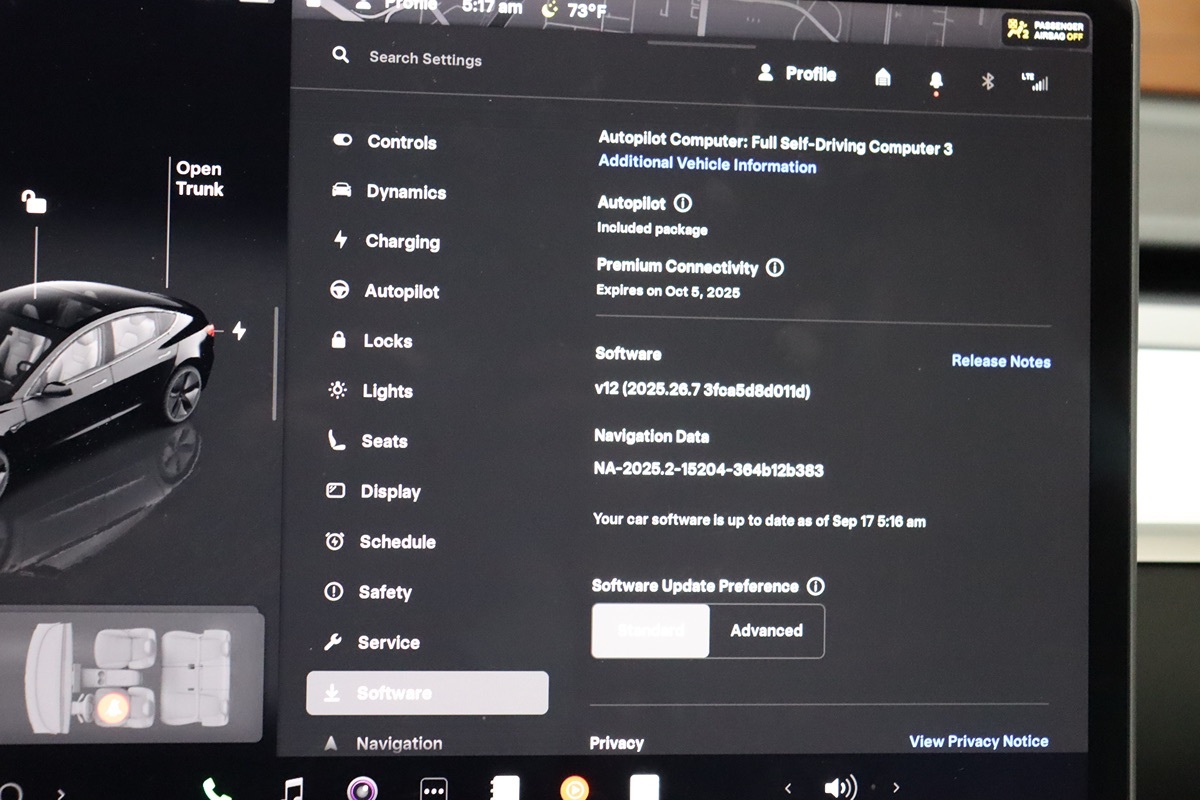Image resolution: width=1200 pixels, height=800 pixels.
Task: Open the three-dot app launcher
Action: tap(434, 790)
